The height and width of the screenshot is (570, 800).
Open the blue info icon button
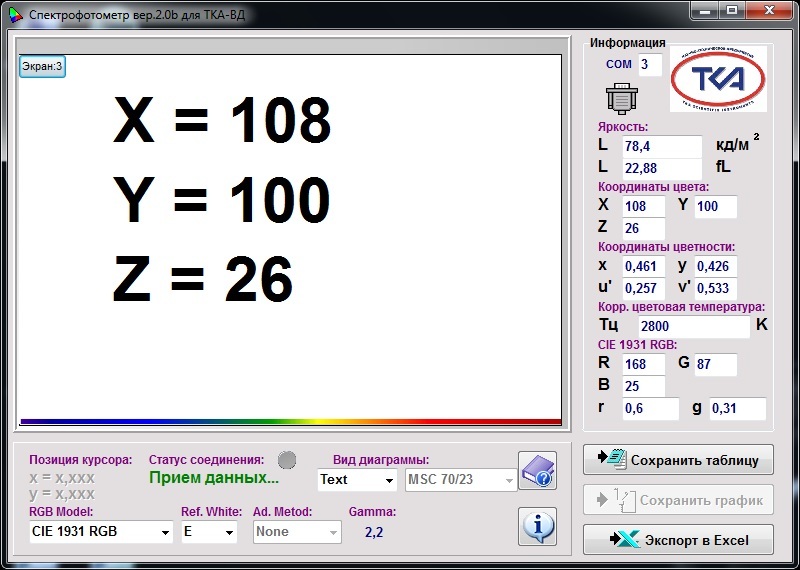(x=537, y=525)
